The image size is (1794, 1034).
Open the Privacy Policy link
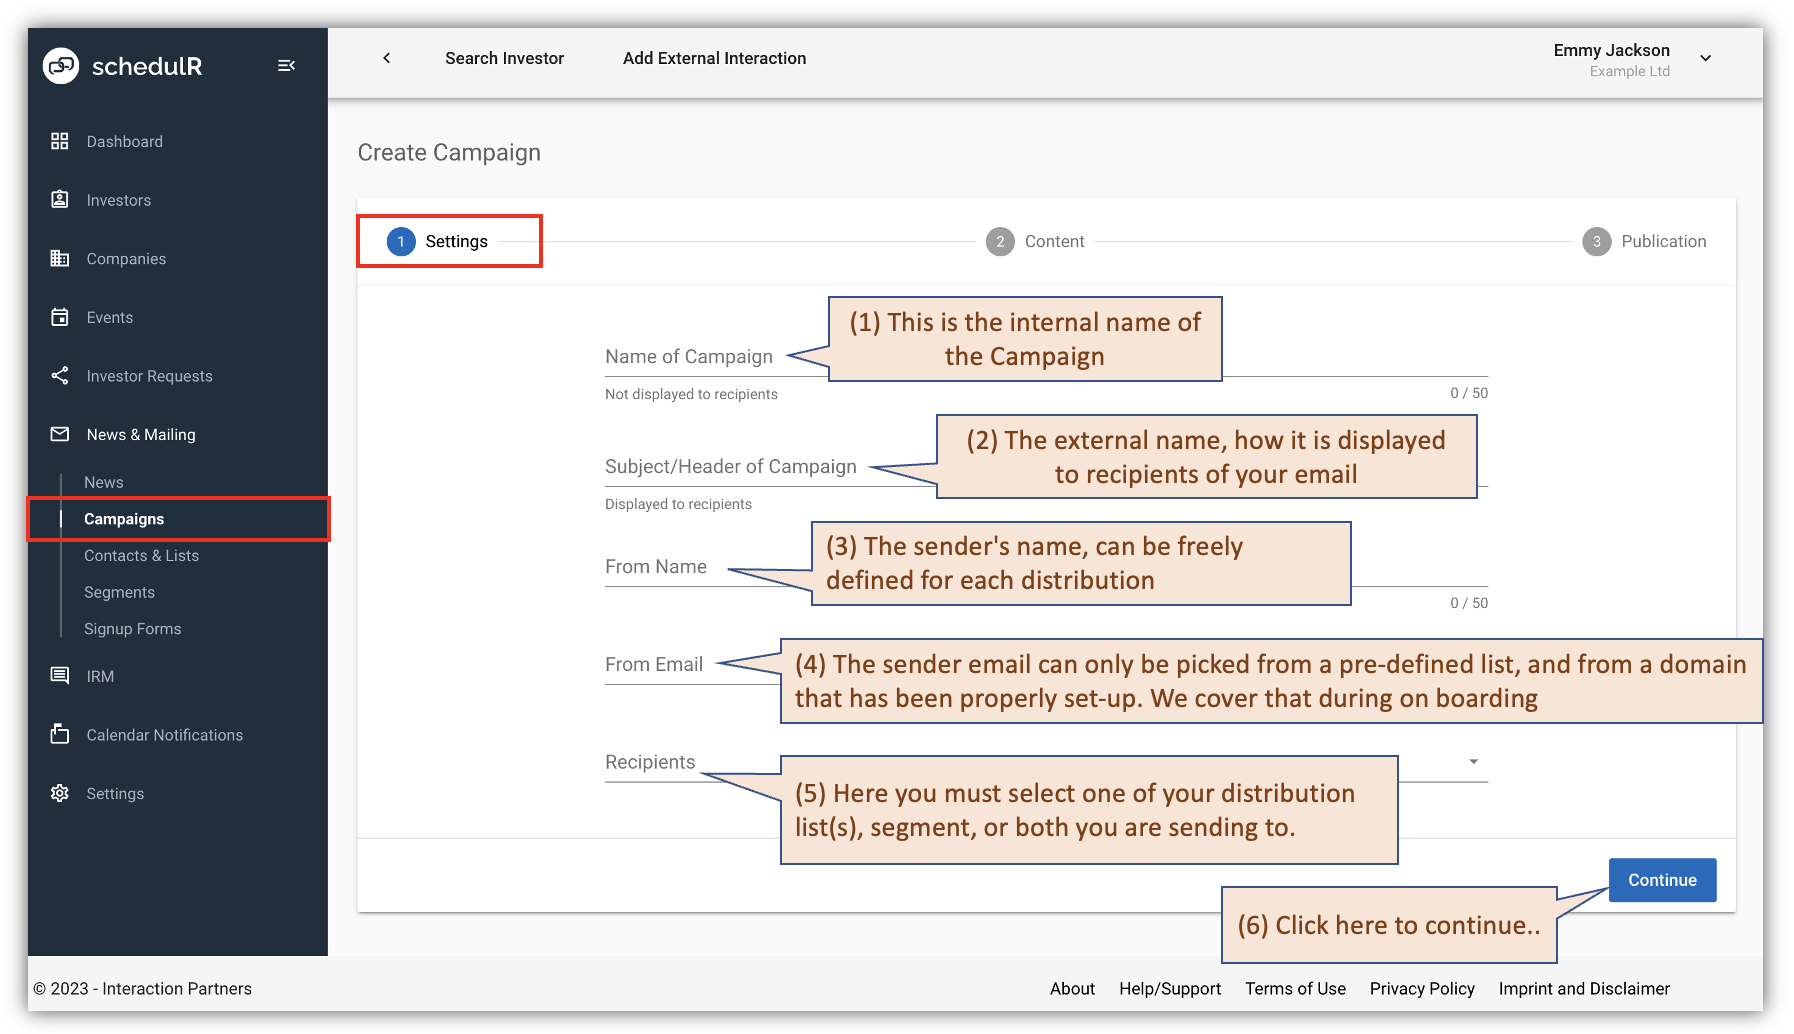coord(1421,988)
